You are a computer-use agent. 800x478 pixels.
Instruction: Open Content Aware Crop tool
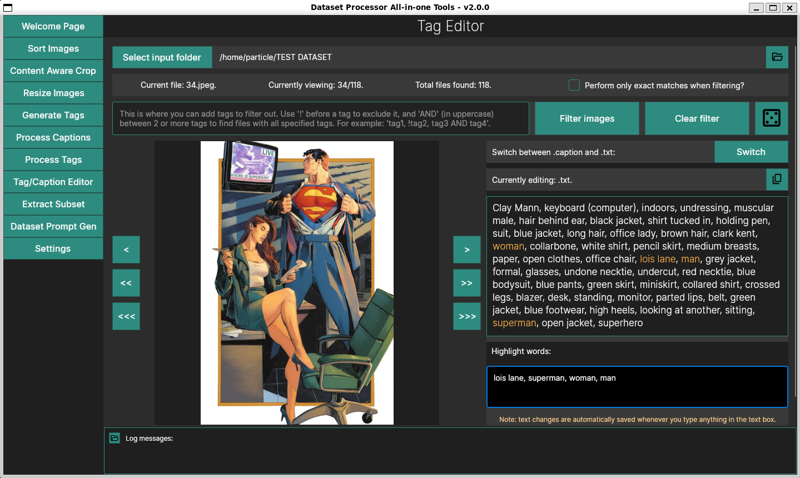[53, 71]
